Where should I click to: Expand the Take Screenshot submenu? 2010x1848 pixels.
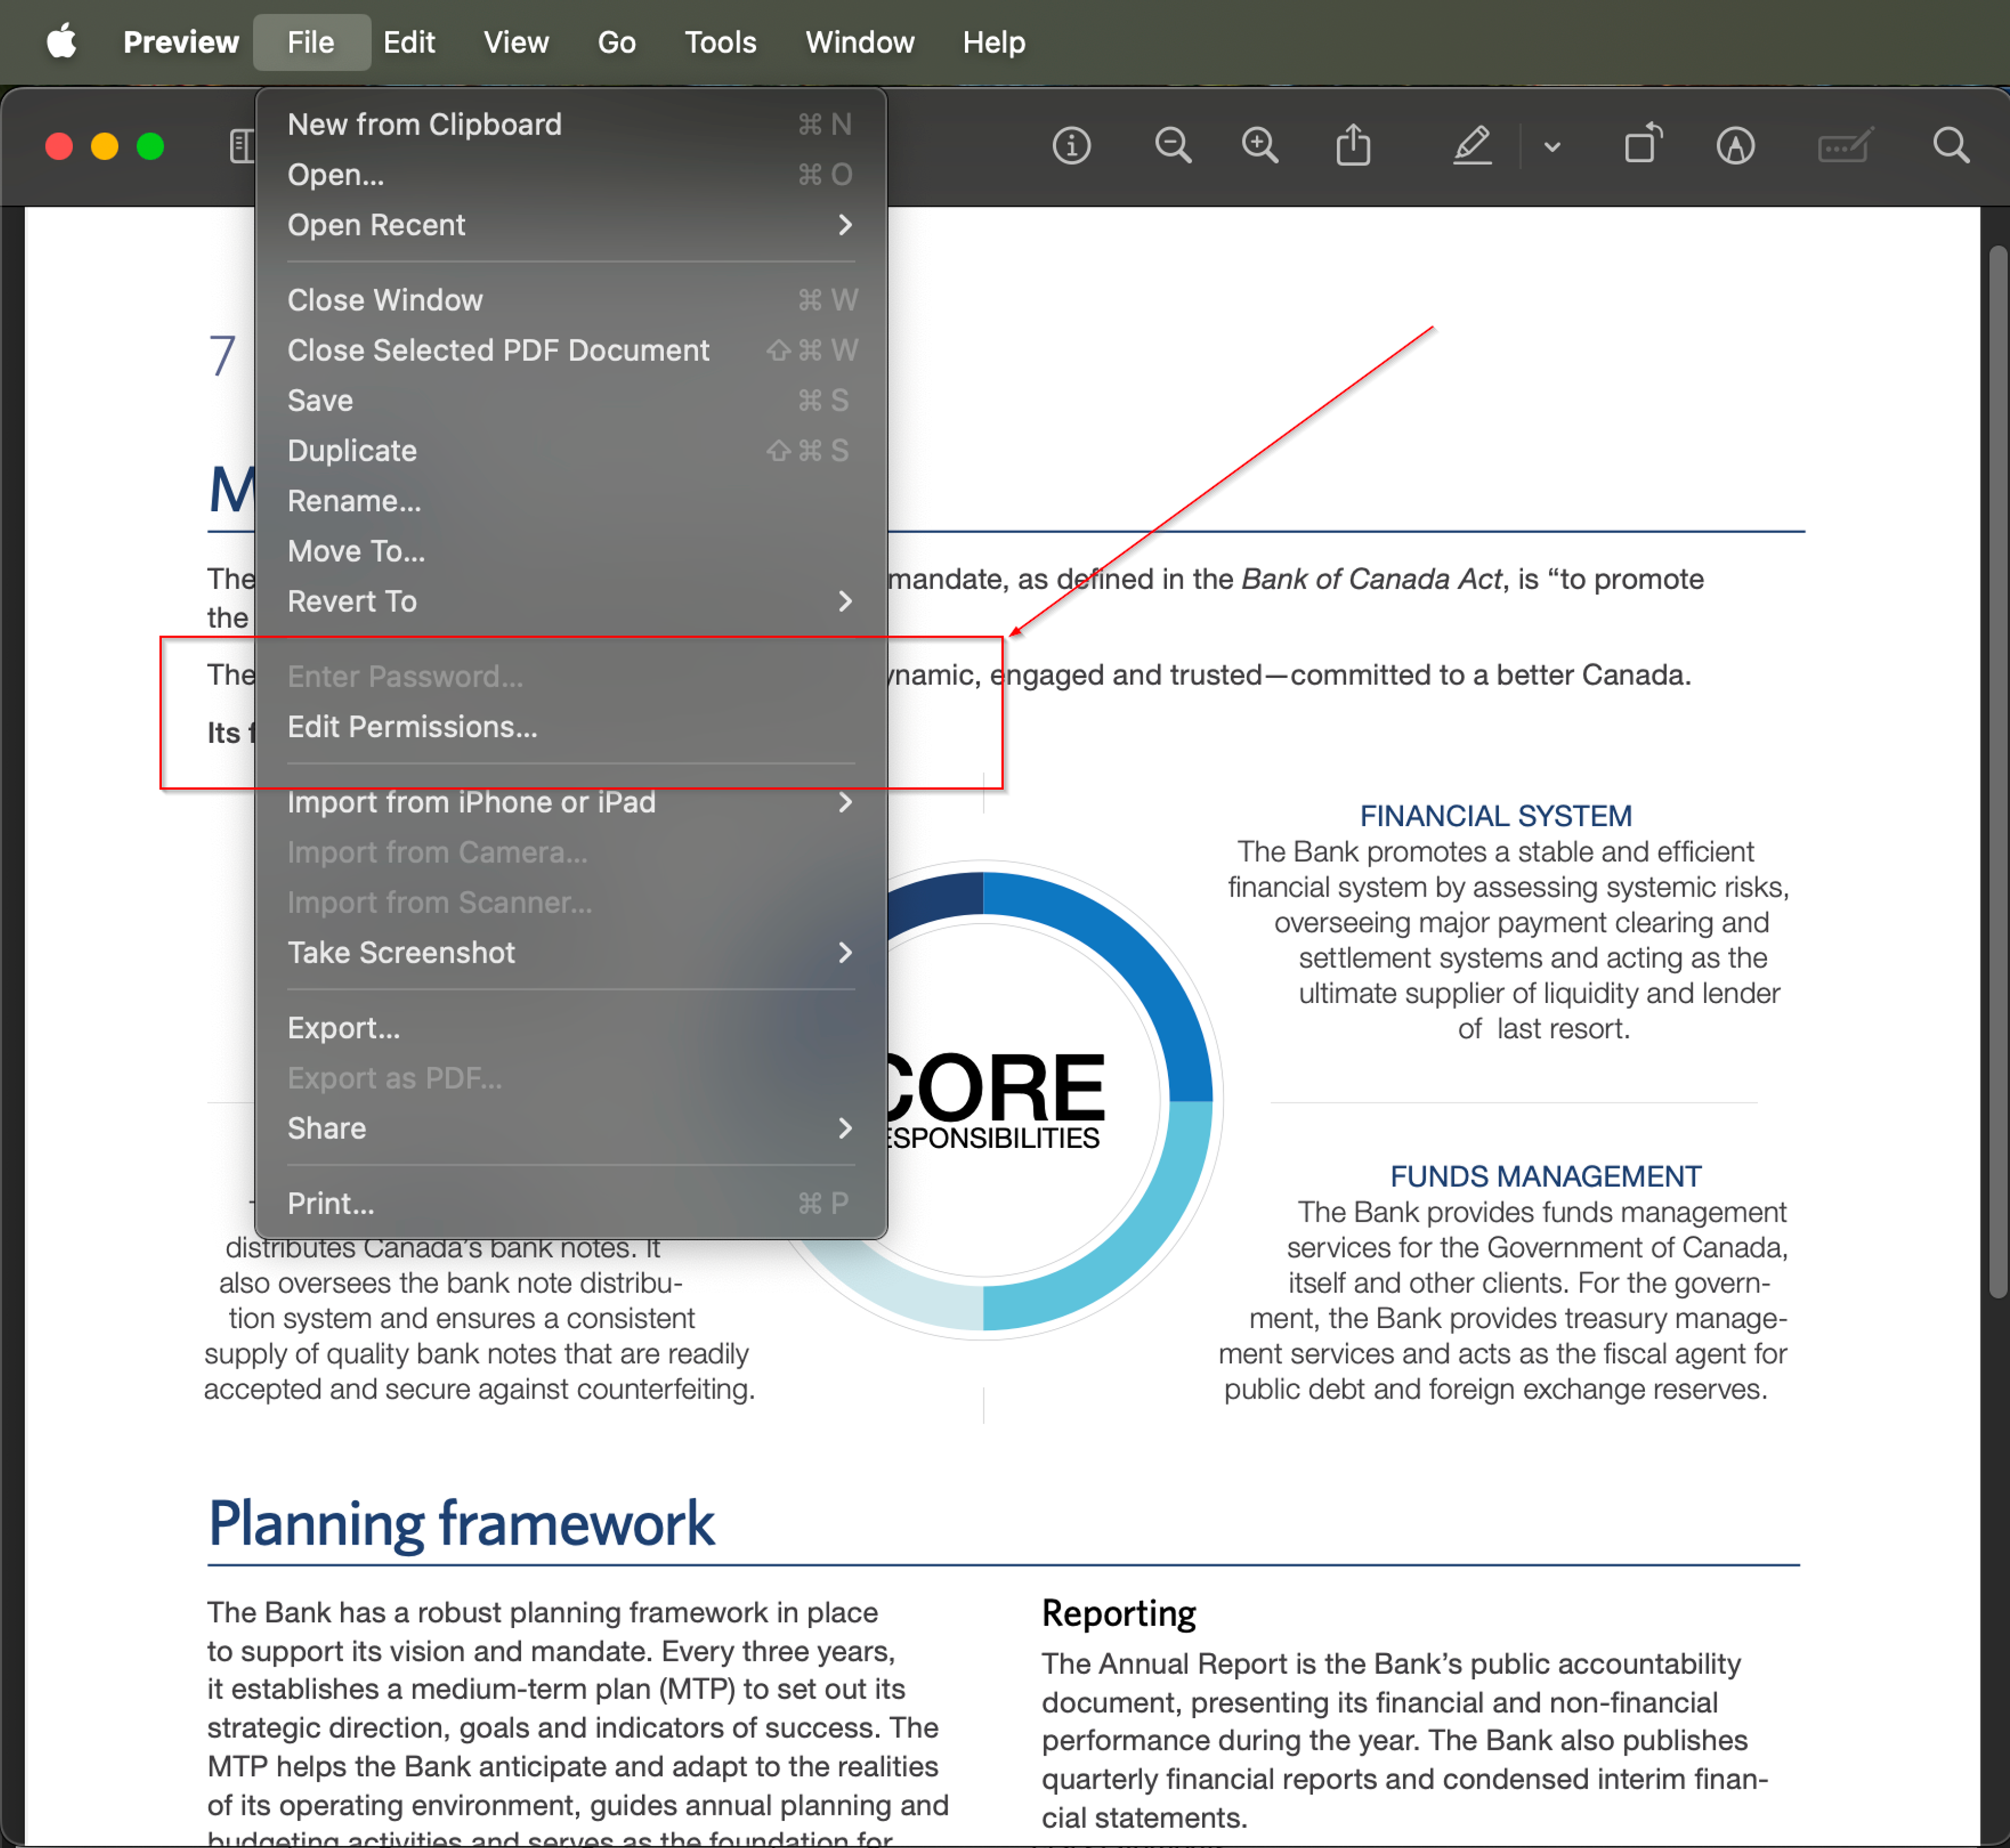coord(571,952)
